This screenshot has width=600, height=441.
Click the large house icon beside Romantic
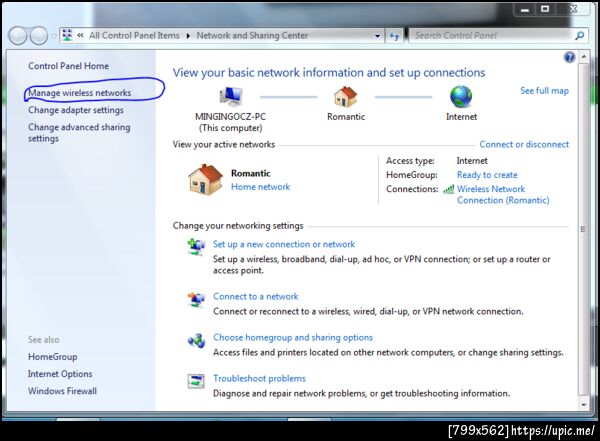205,180
